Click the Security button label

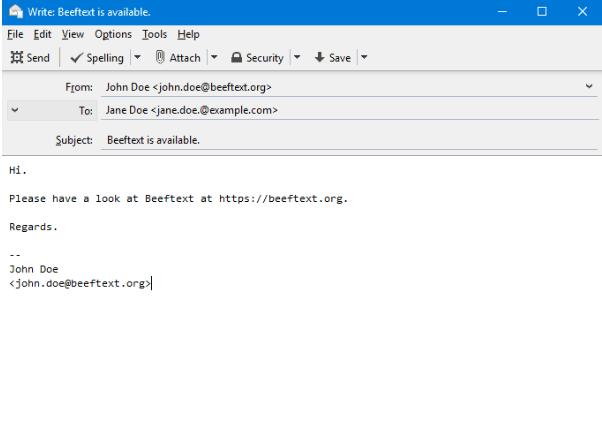click(x=265, y=58)
